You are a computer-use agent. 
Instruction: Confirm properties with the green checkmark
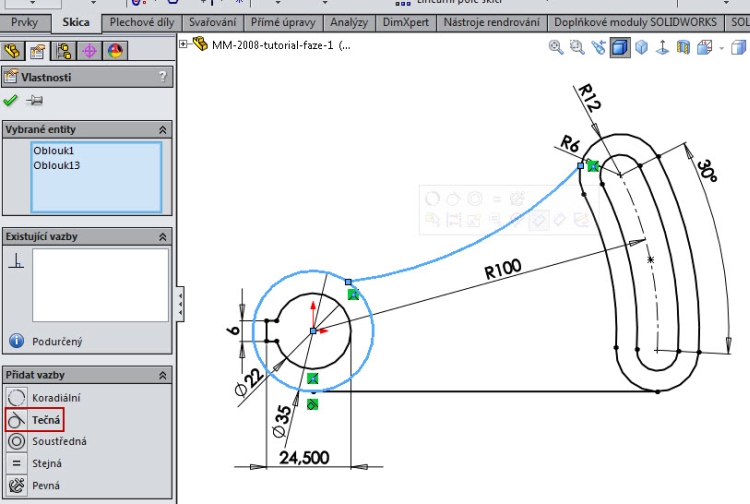(x=10, y=100)
